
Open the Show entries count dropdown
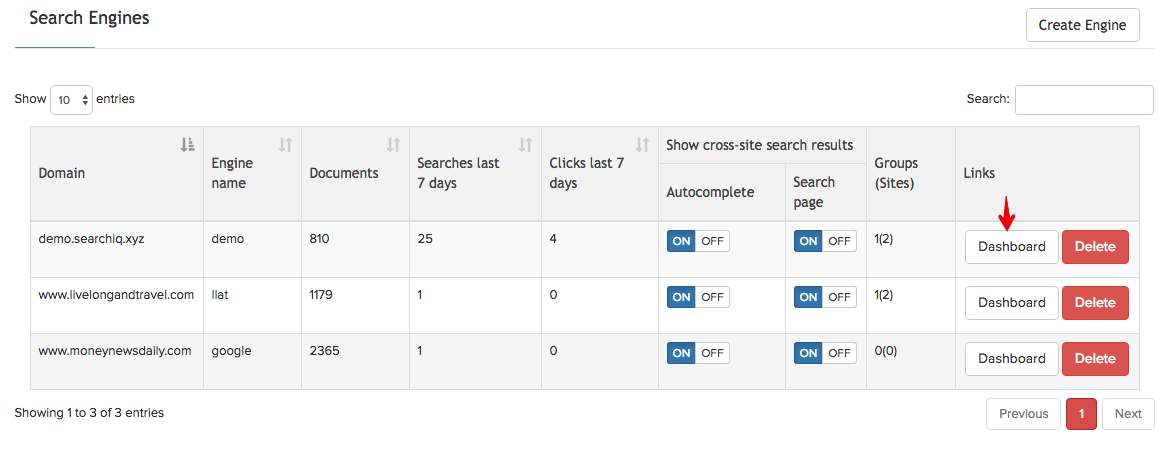coord(71,100)
